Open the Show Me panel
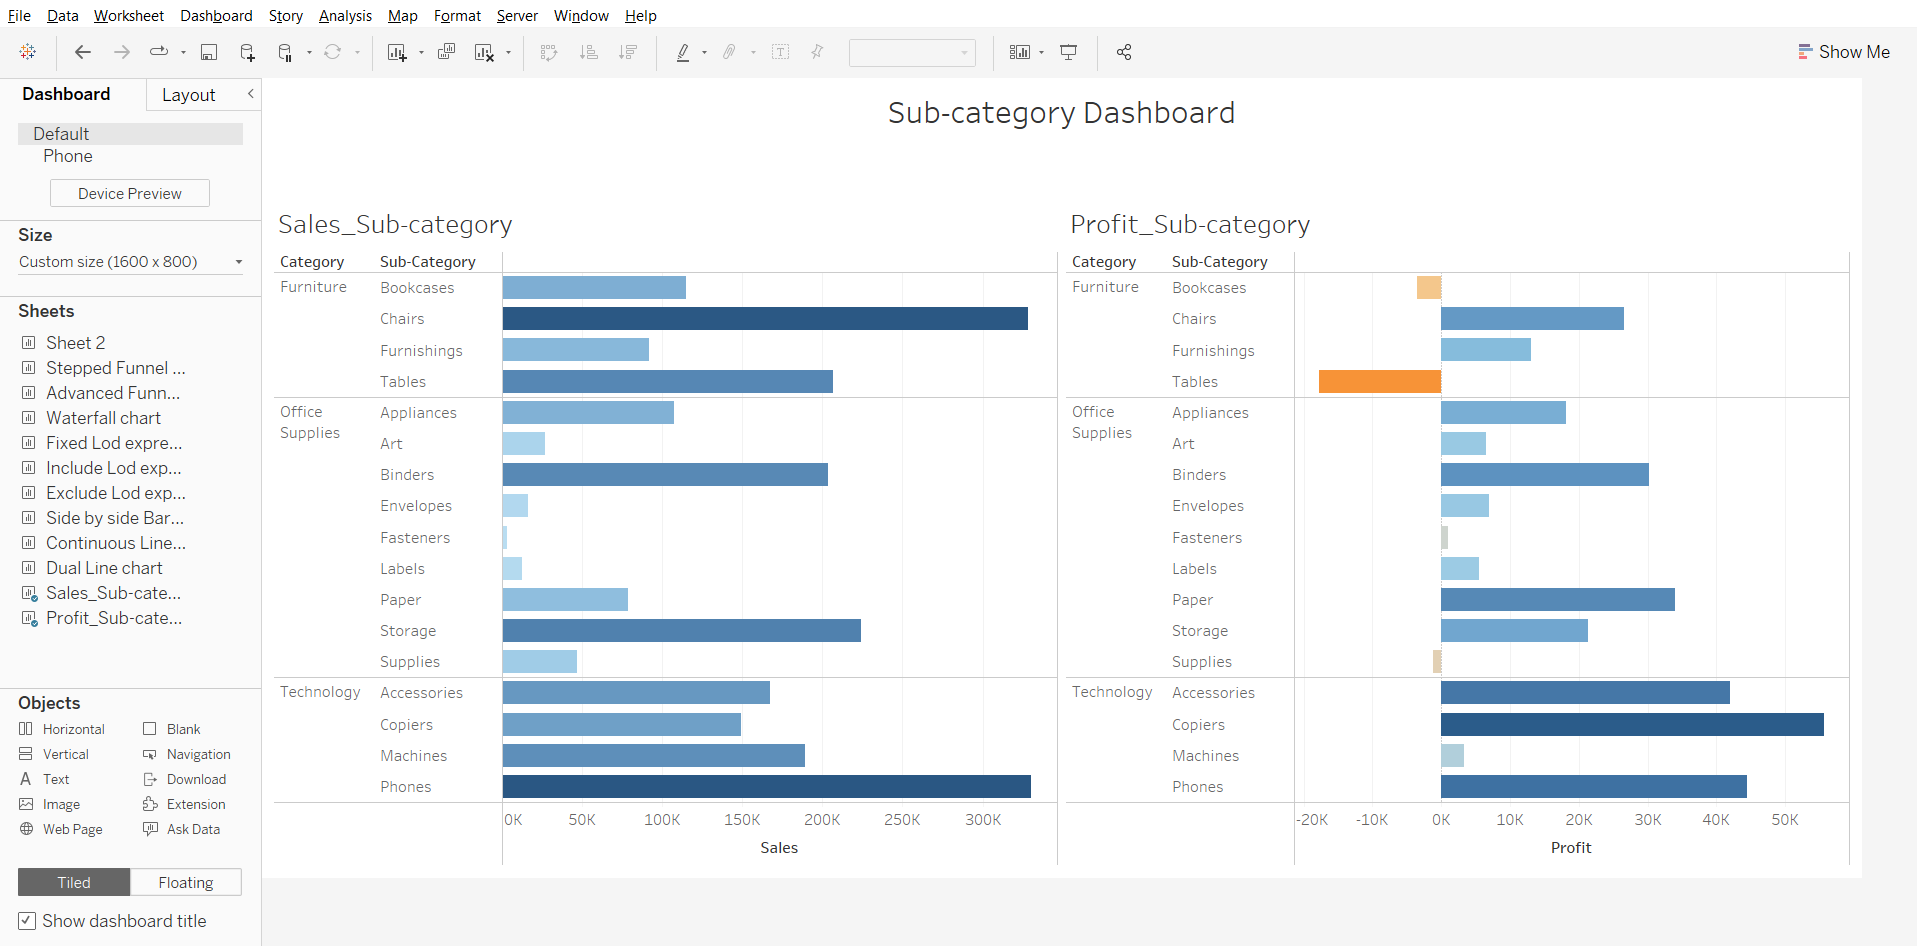Screen dimensions: 1917x946 tap(1844, 52)
